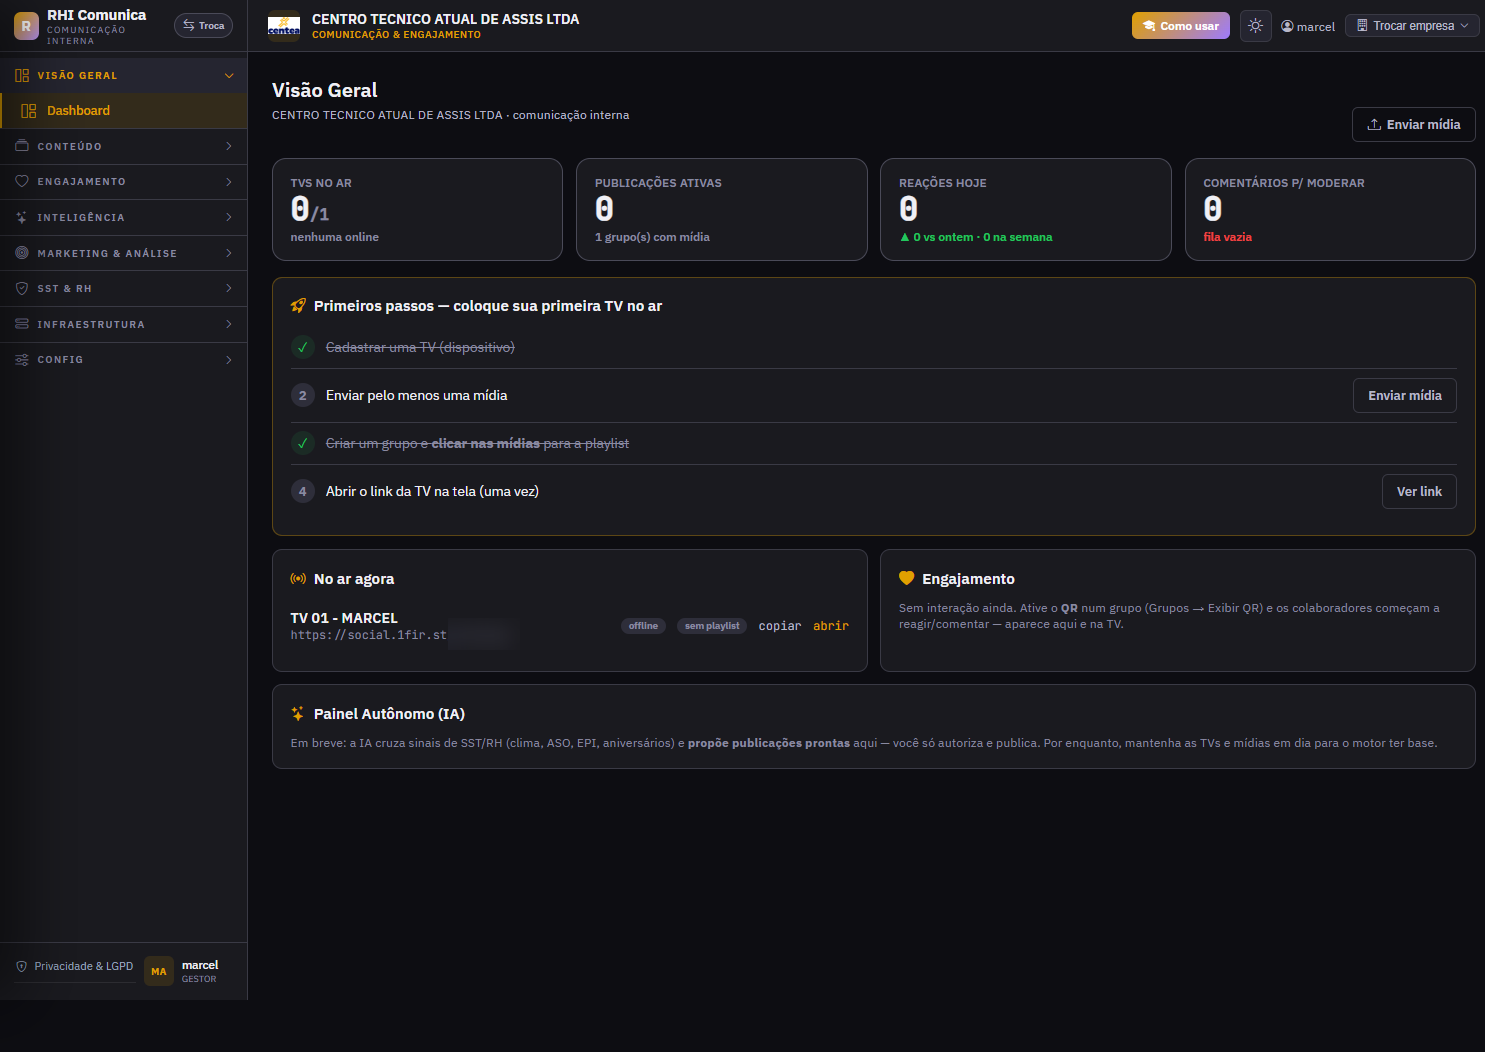Open Conteúdo sidebar menu
Screen dimensions: 1485x1052
pyautogui.click(x=124, y=147)
